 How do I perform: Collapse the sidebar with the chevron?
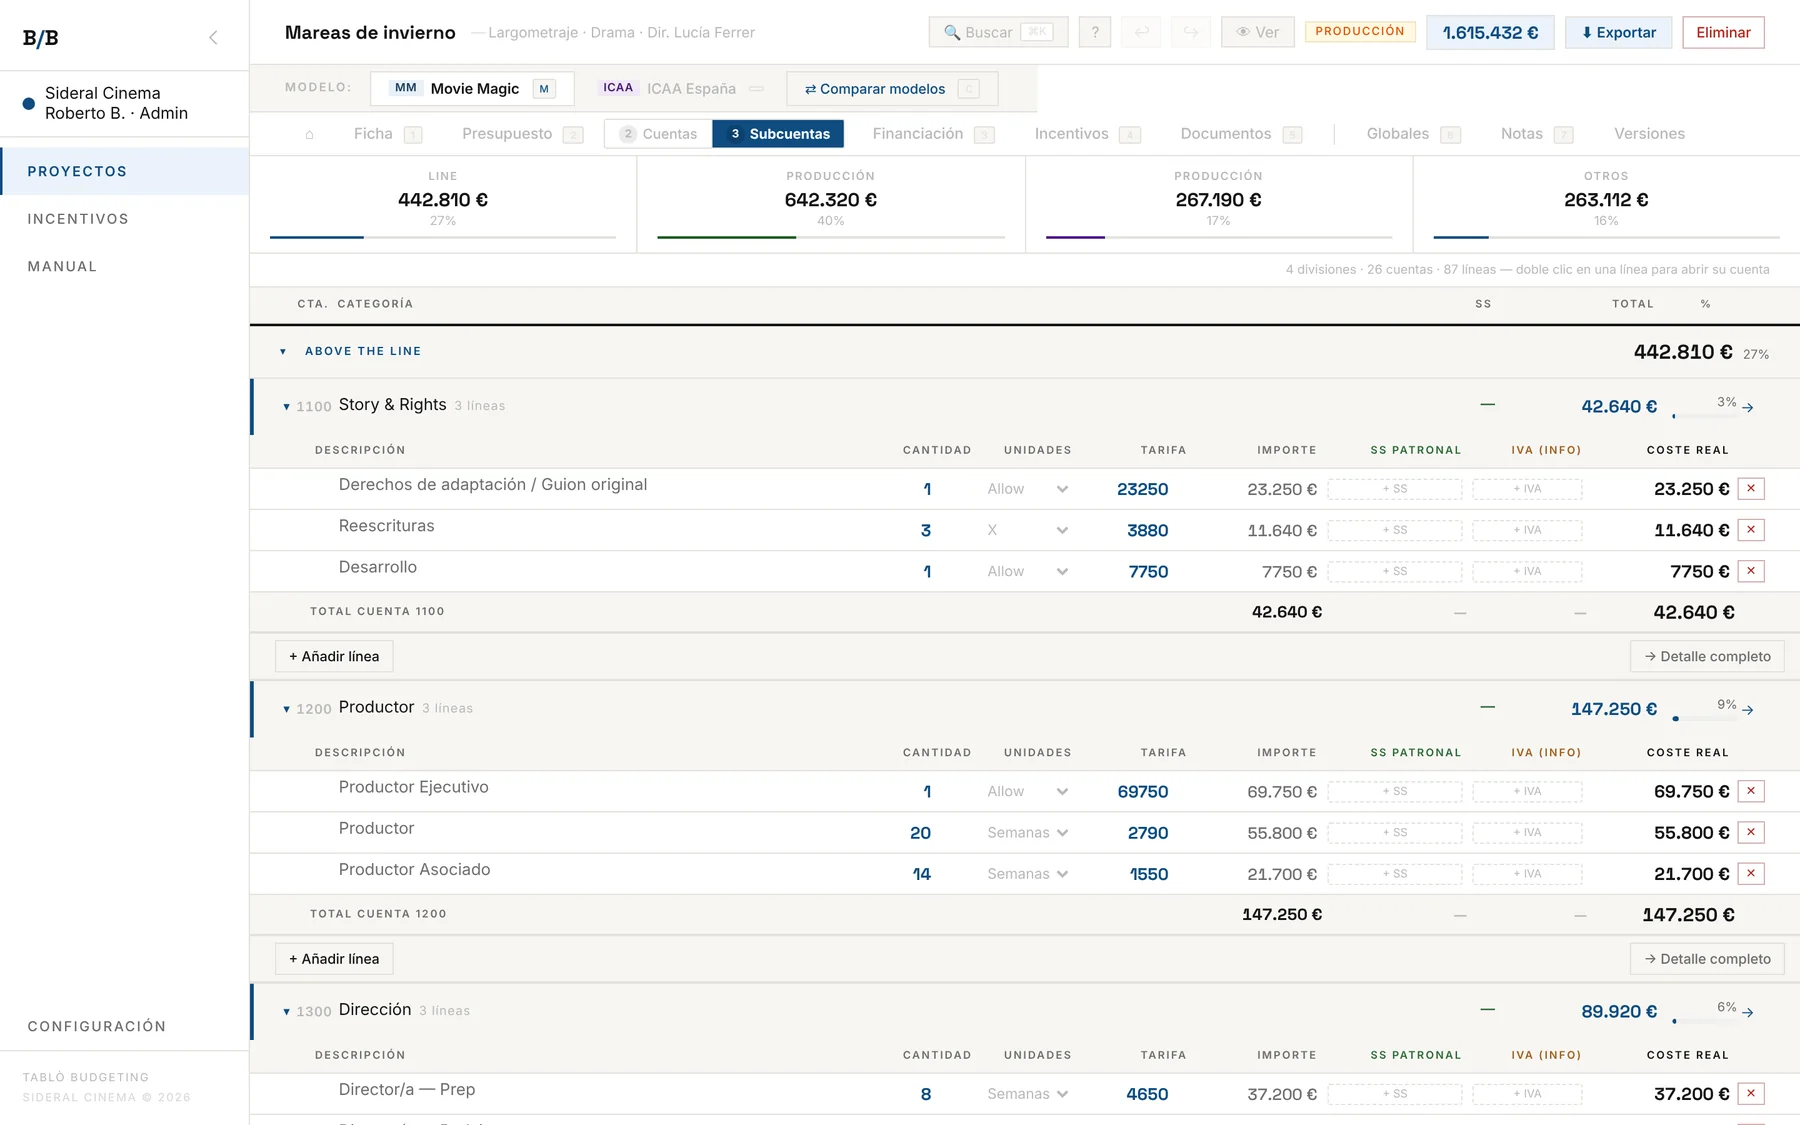(x=213, y=38)
